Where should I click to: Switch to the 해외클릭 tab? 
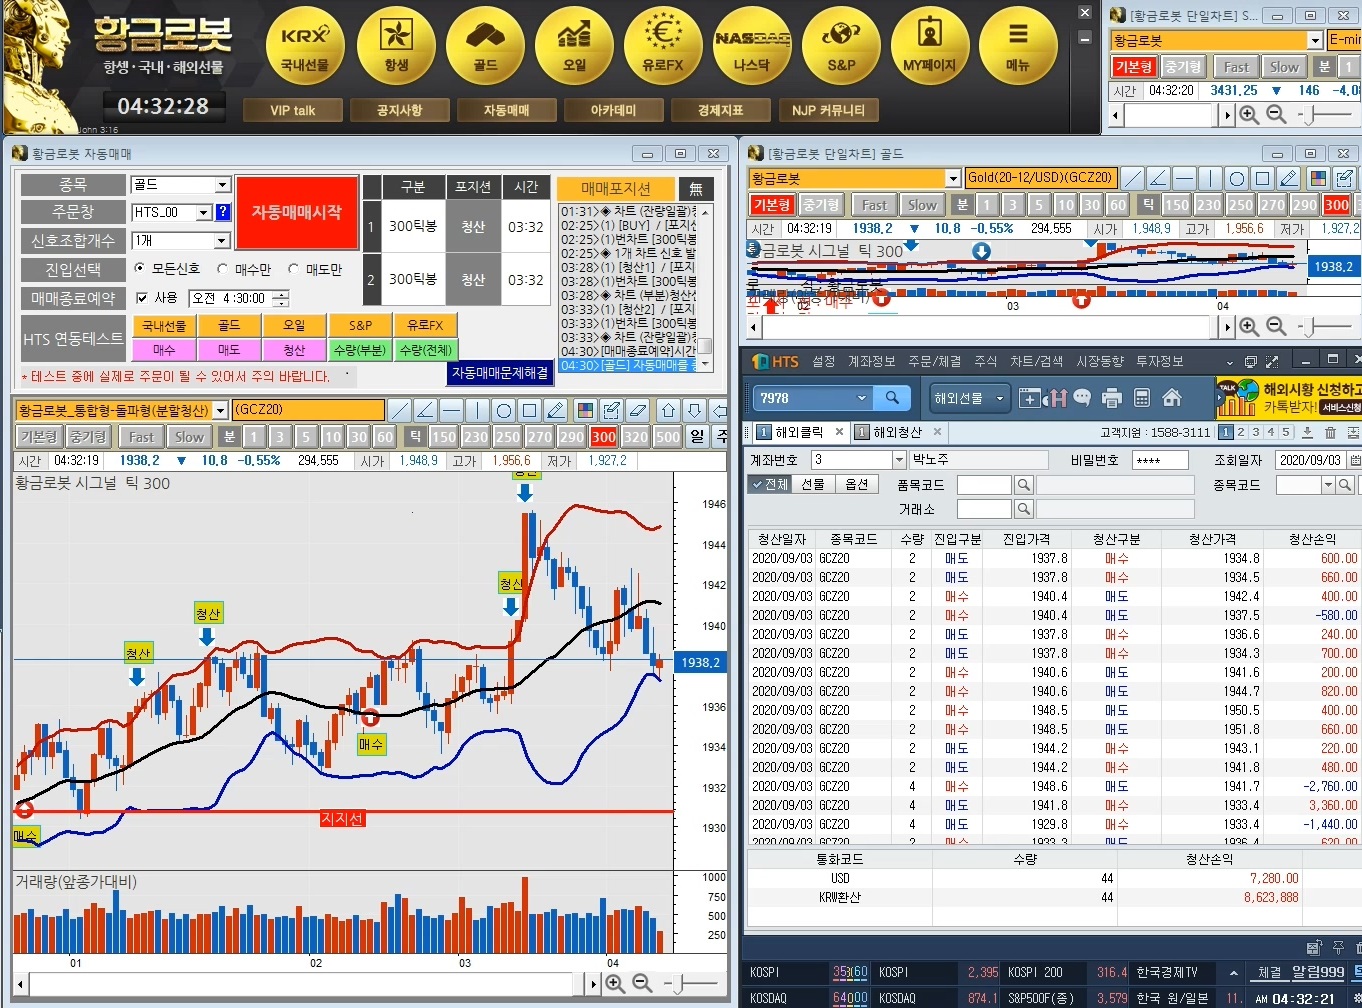(800, 432)
